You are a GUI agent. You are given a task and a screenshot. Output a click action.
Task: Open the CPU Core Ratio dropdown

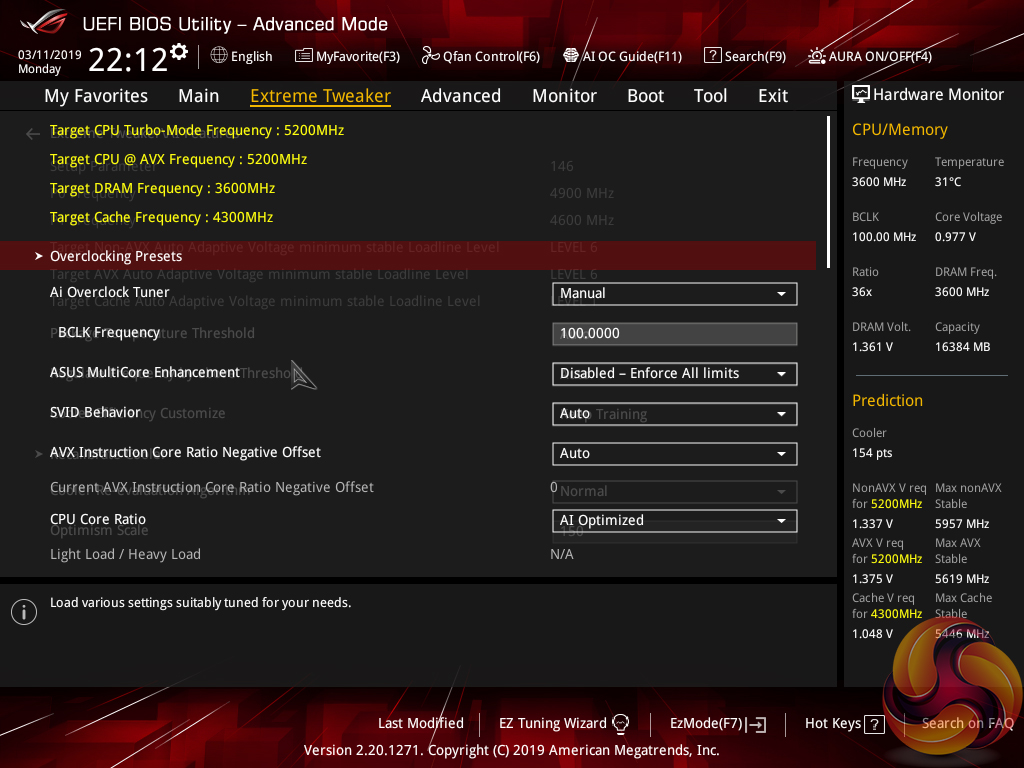click(x=674, y=521)
